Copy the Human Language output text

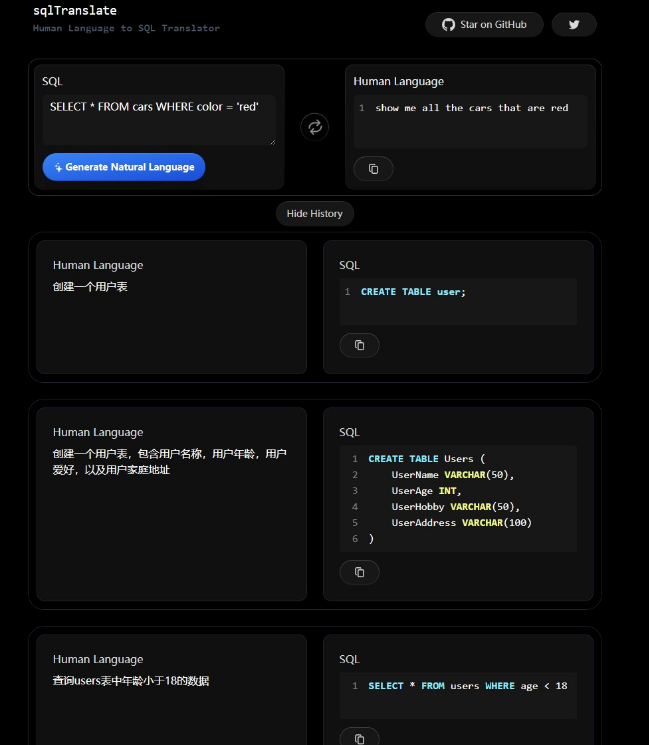(x=373, y=169)
